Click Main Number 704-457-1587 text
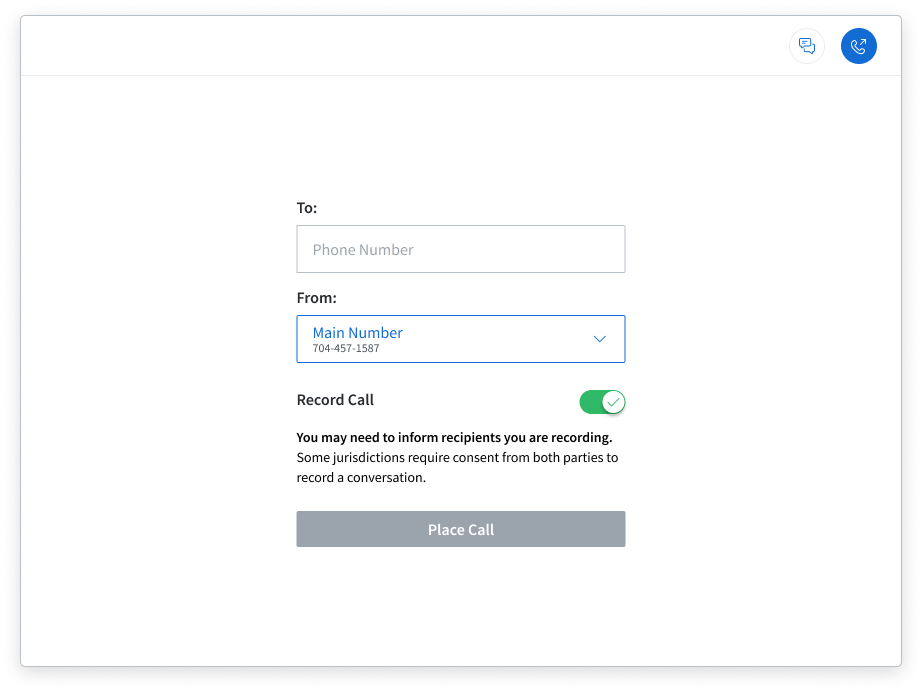Image resolution: width=922 pixels, height=692 pixels. point(357,339)
